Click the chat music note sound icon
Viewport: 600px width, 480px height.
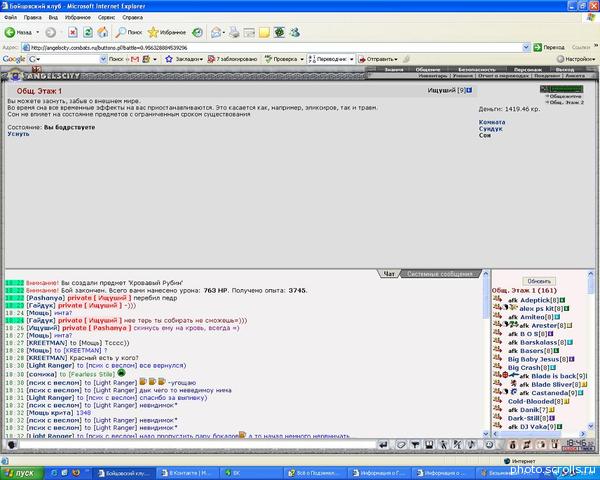(471, 444)
